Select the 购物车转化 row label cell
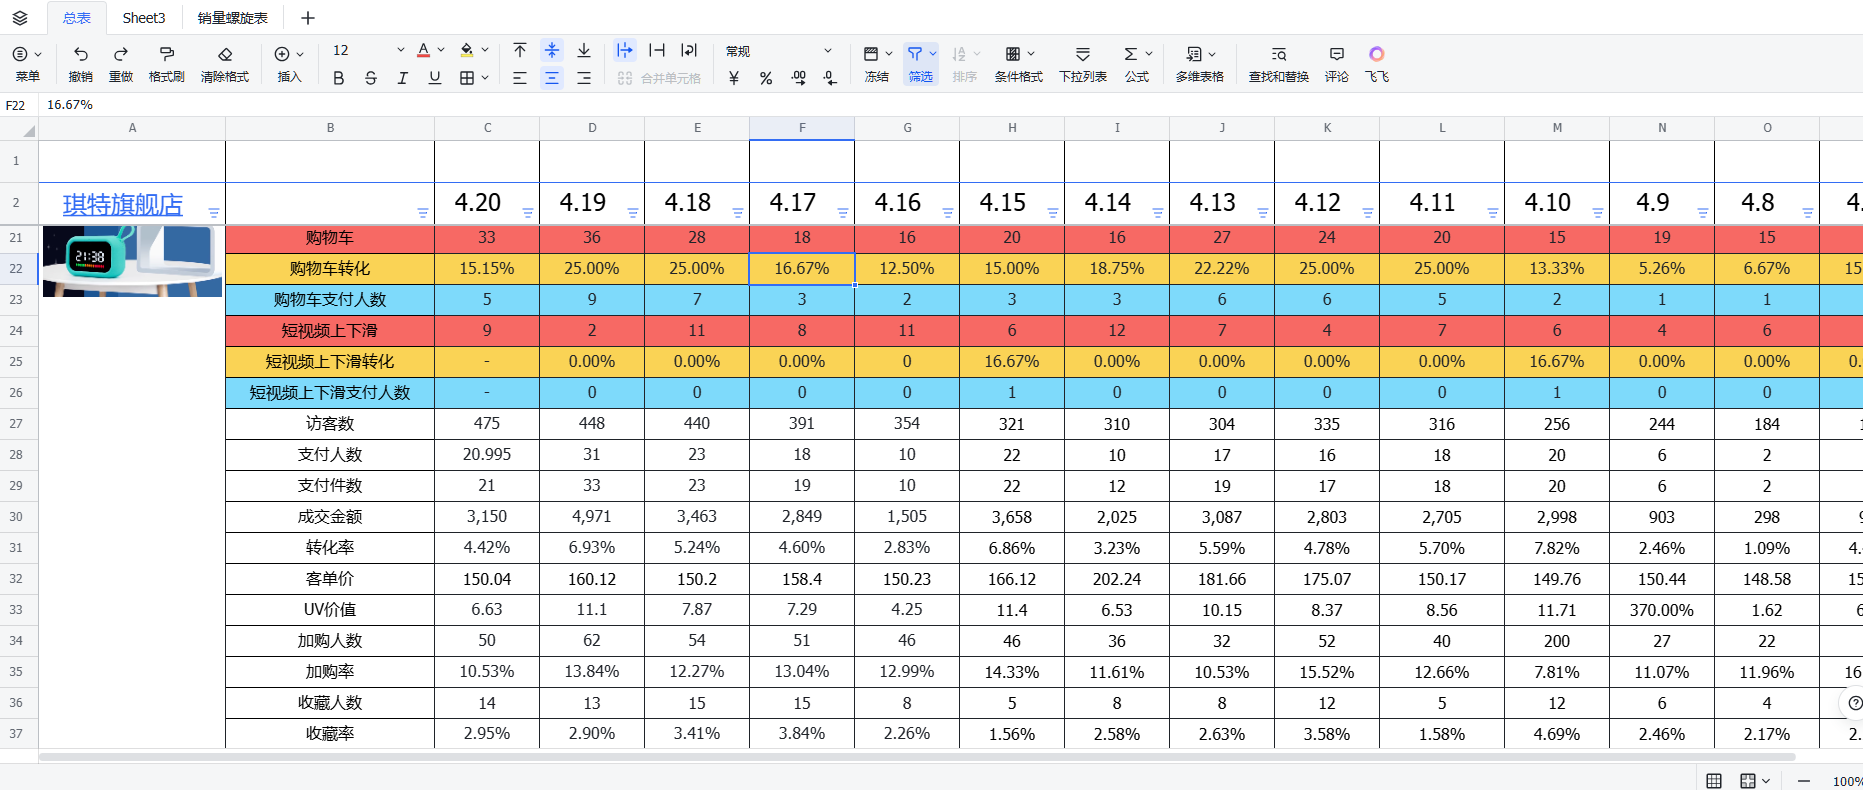 tap(330, 269)
